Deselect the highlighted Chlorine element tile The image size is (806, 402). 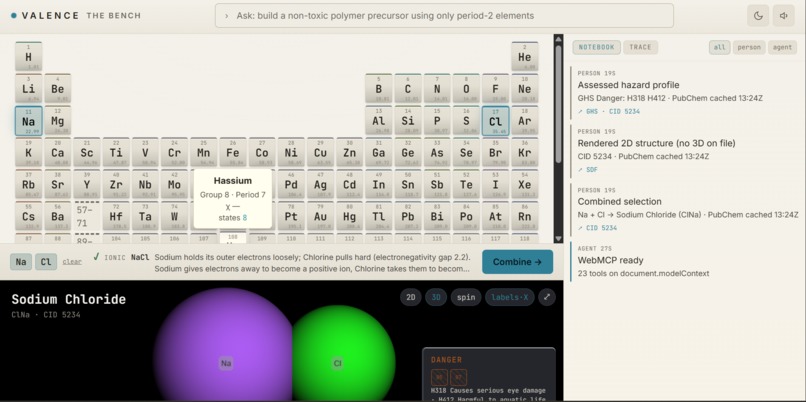496,121
